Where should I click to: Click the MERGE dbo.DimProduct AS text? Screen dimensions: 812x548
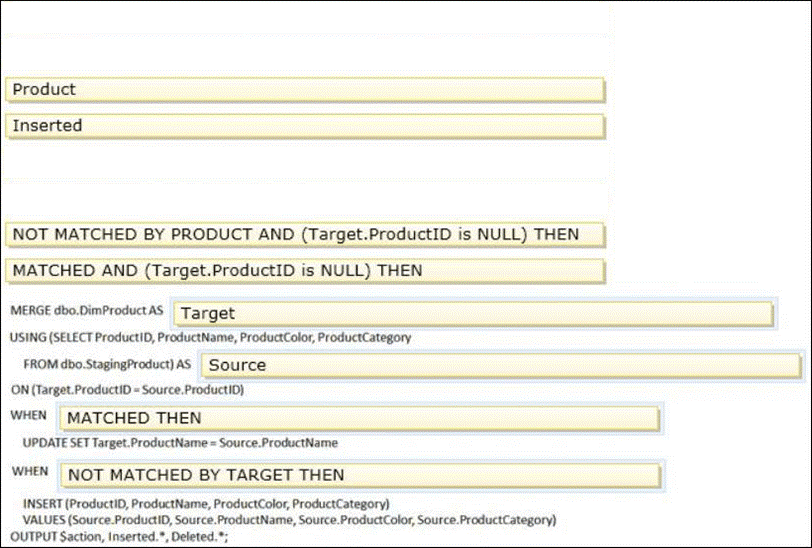coord(86,311)
